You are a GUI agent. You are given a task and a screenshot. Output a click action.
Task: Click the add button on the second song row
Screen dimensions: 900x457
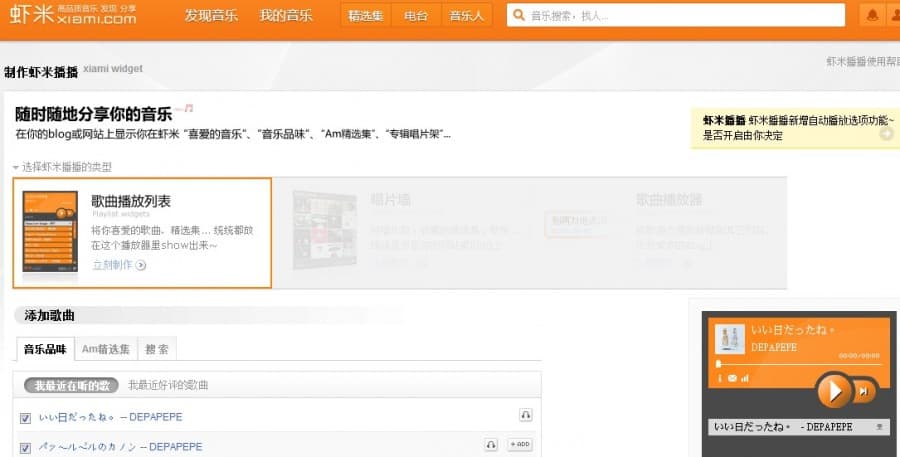(x=519, y=444)
